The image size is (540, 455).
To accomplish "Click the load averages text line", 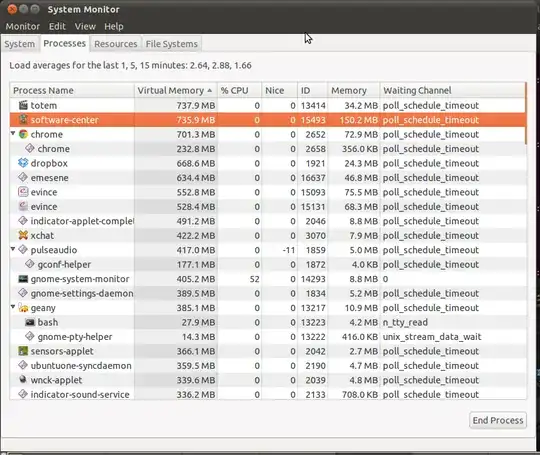I will tap(131, 65).
